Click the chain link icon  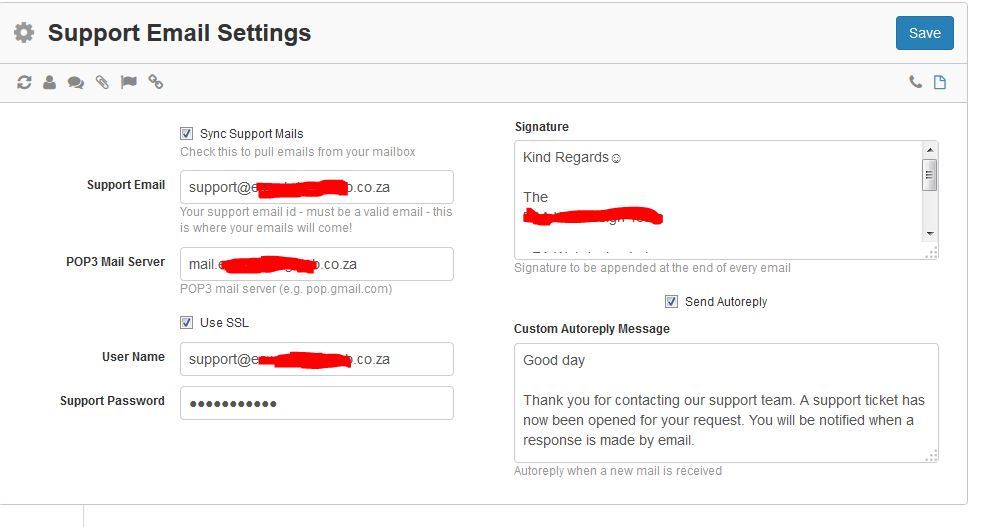coord(156,82)
